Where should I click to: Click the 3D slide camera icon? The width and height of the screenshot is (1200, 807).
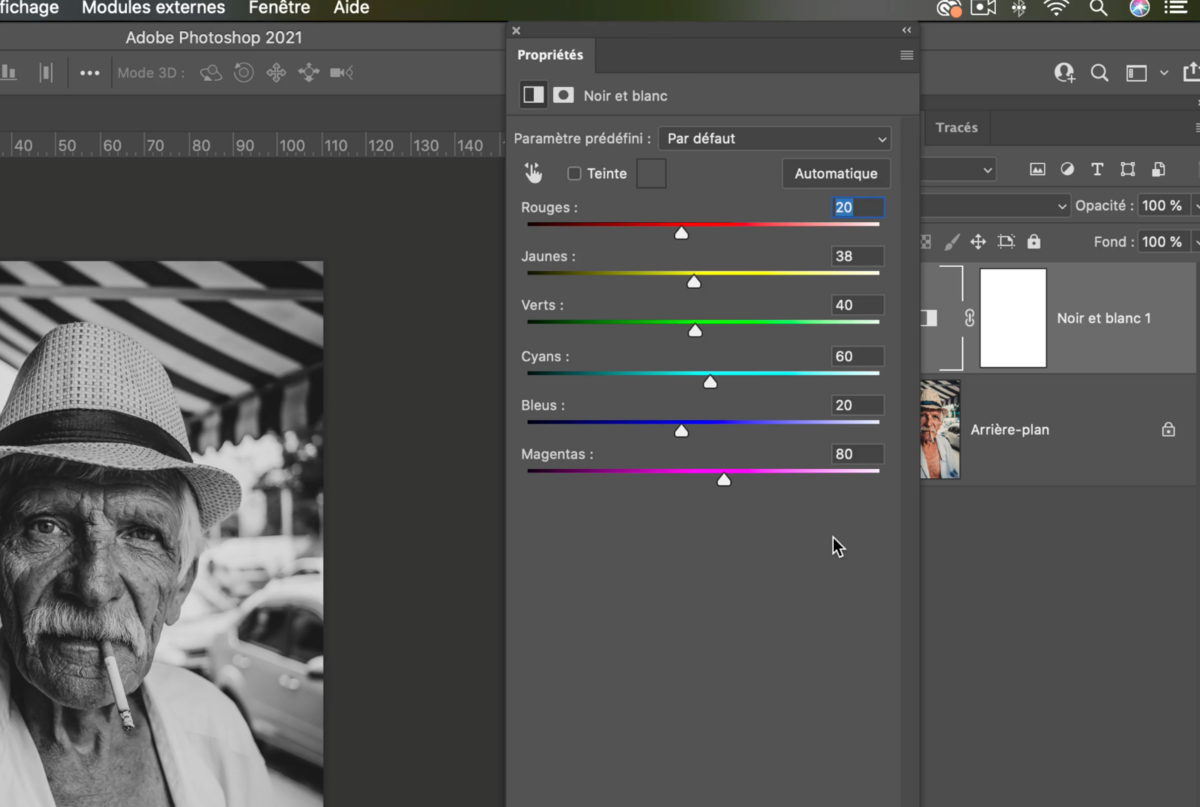[308, 72]
